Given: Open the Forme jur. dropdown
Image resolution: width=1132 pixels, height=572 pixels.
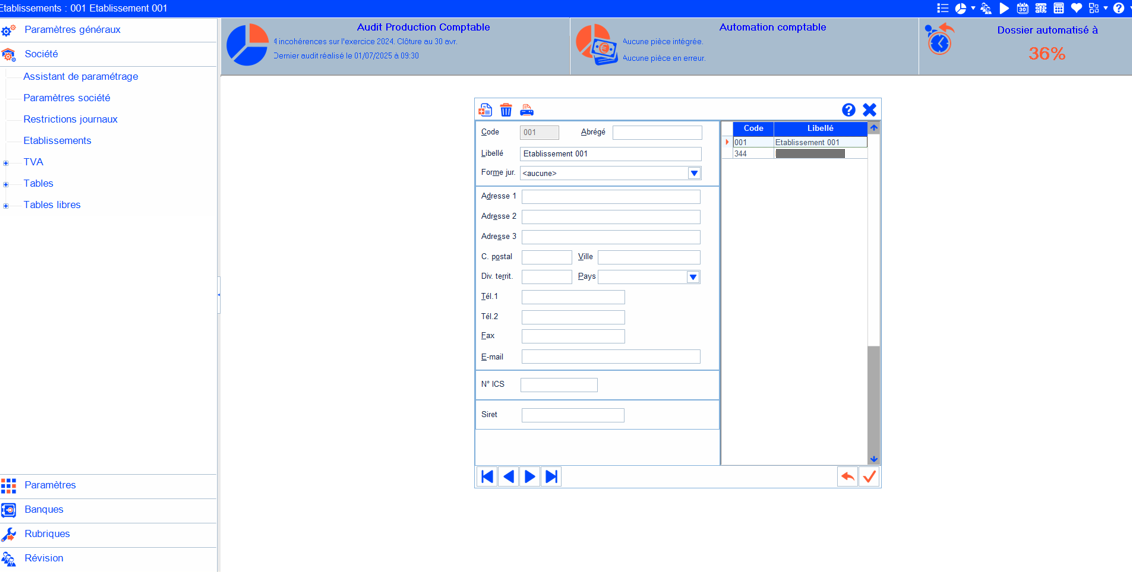Looking at the screenshot, I should [x=694, y=173].
